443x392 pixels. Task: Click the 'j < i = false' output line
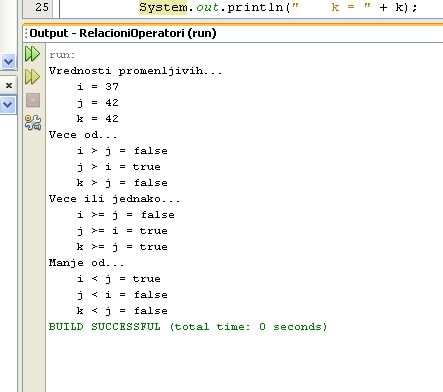122,295
